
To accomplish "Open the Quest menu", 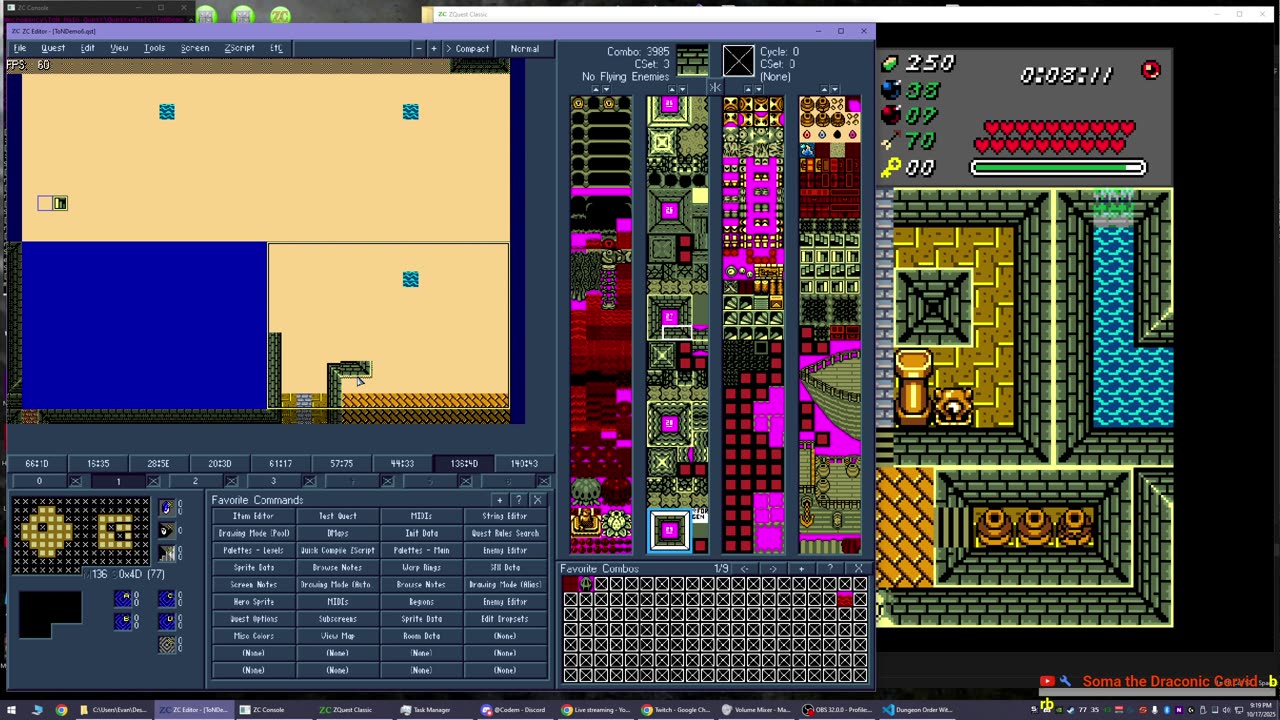I will (53, 48).
